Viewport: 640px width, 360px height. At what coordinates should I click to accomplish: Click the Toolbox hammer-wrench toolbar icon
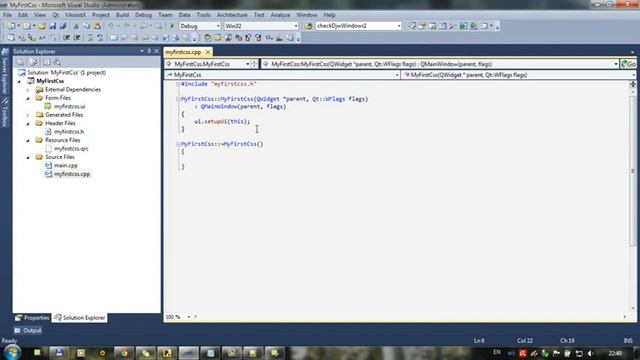tap(453, 26)
